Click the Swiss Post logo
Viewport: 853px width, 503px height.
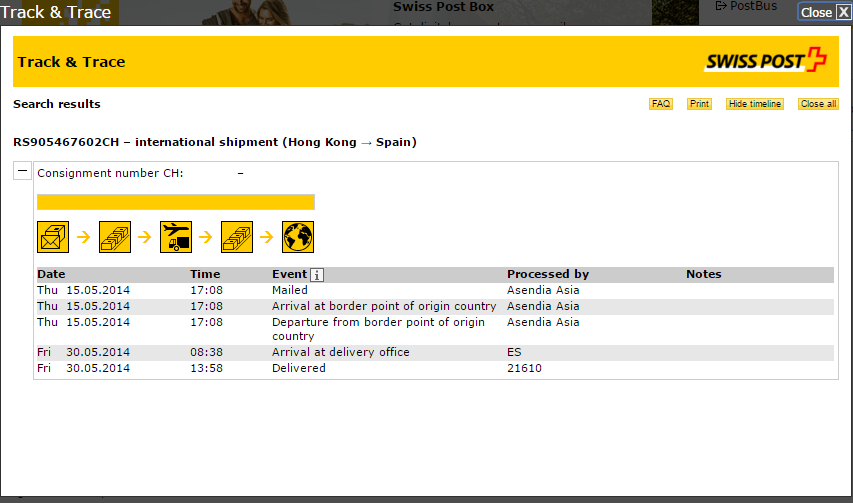pyautogui.click(x=766, y=61)
